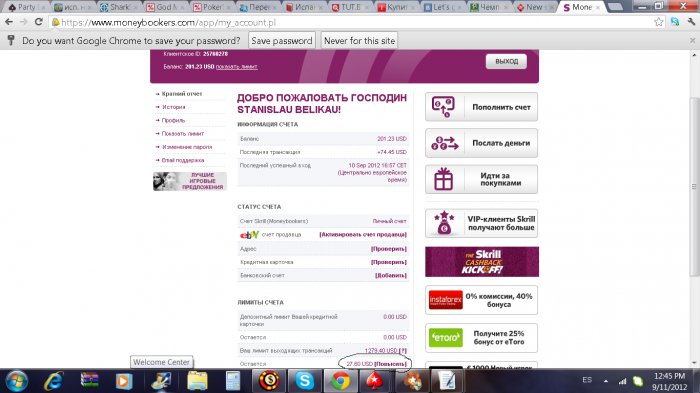Open История in sidebar
Screen dimensions: 700x393
pyautogui.click(x=173, y=107)
